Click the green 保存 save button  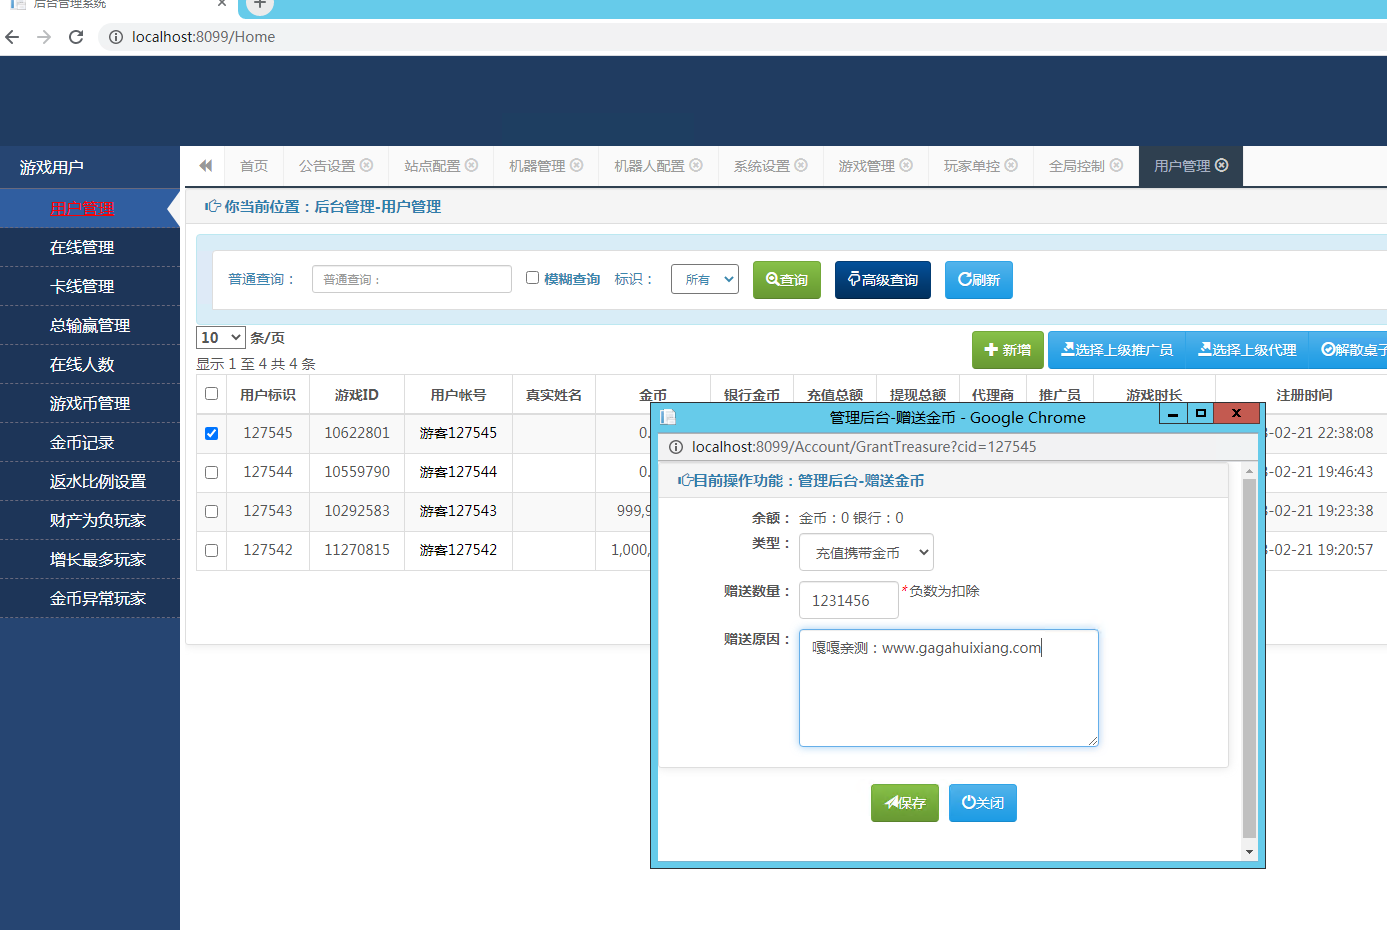pyautogui.click(x=904, y=803)
